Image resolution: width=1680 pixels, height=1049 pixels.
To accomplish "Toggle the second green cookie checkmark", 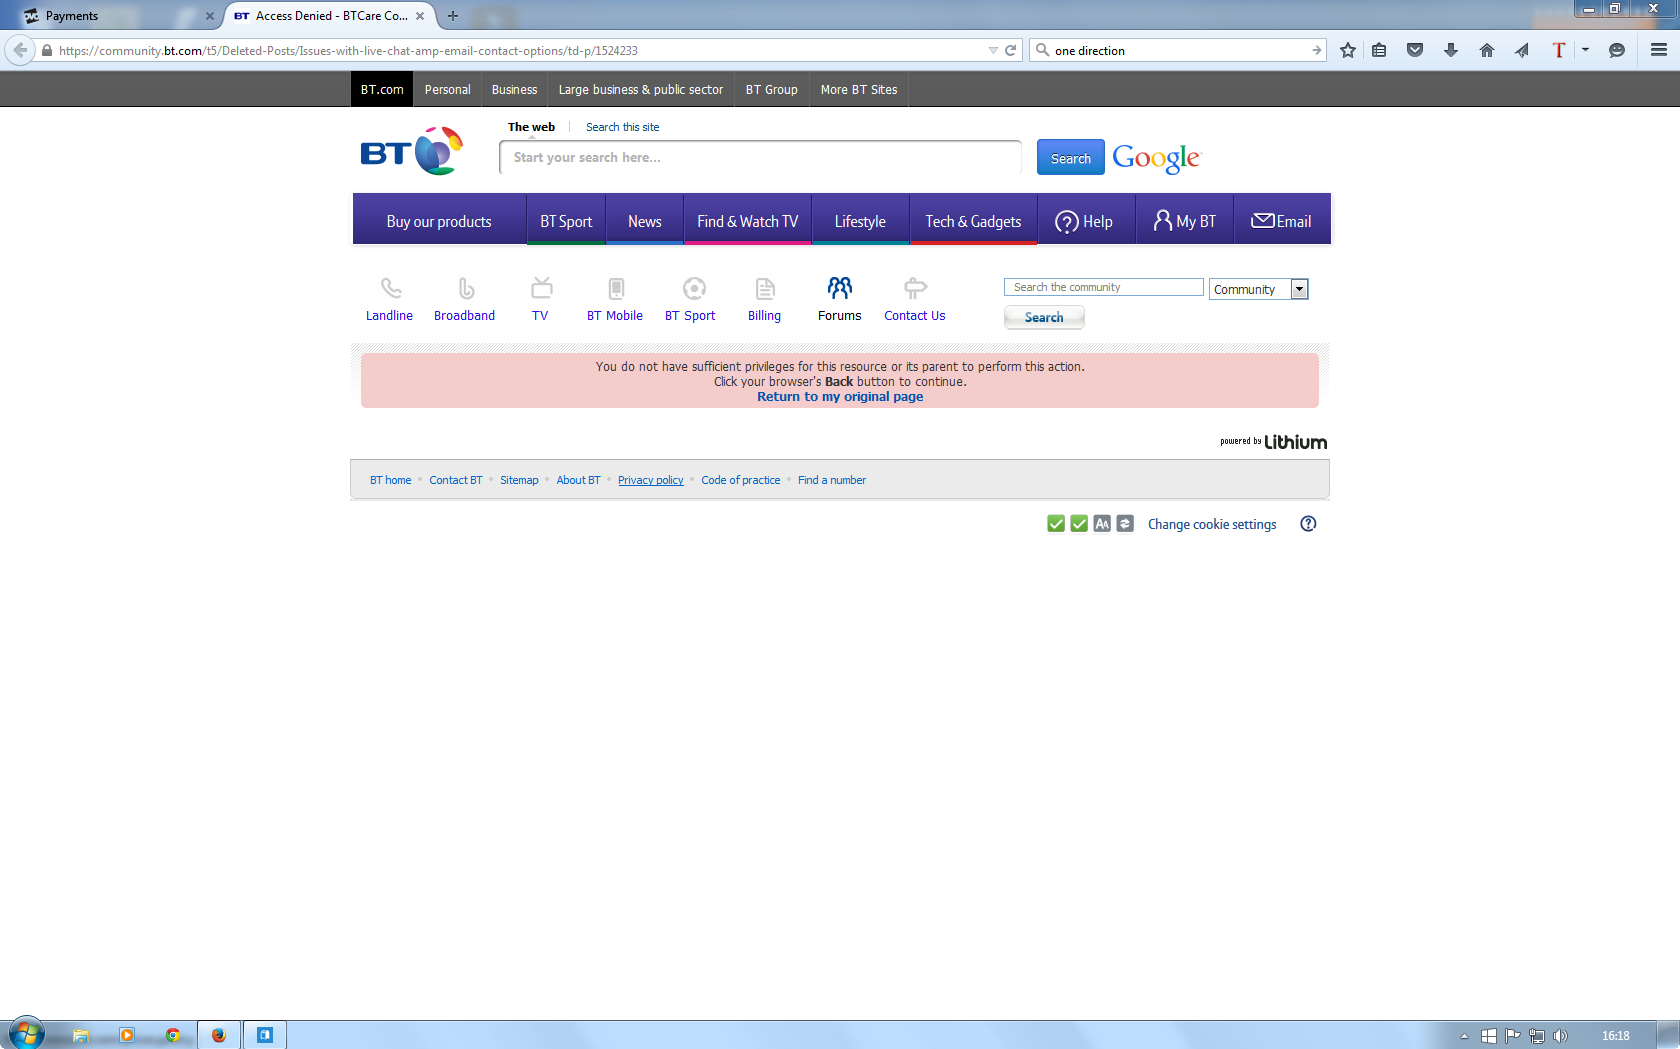I will (1079, 524).
